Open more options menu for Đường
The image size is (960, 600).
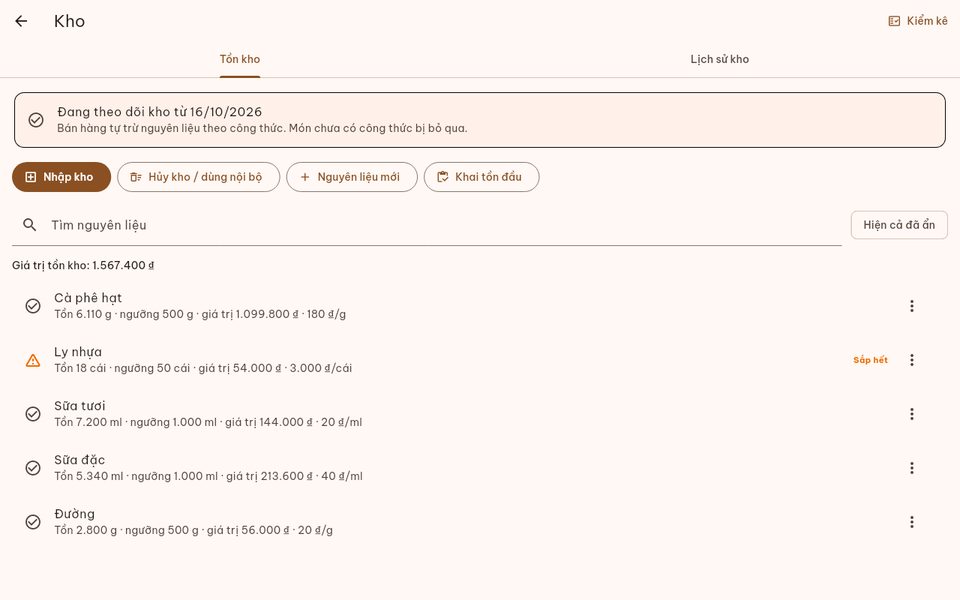(912, 522)
